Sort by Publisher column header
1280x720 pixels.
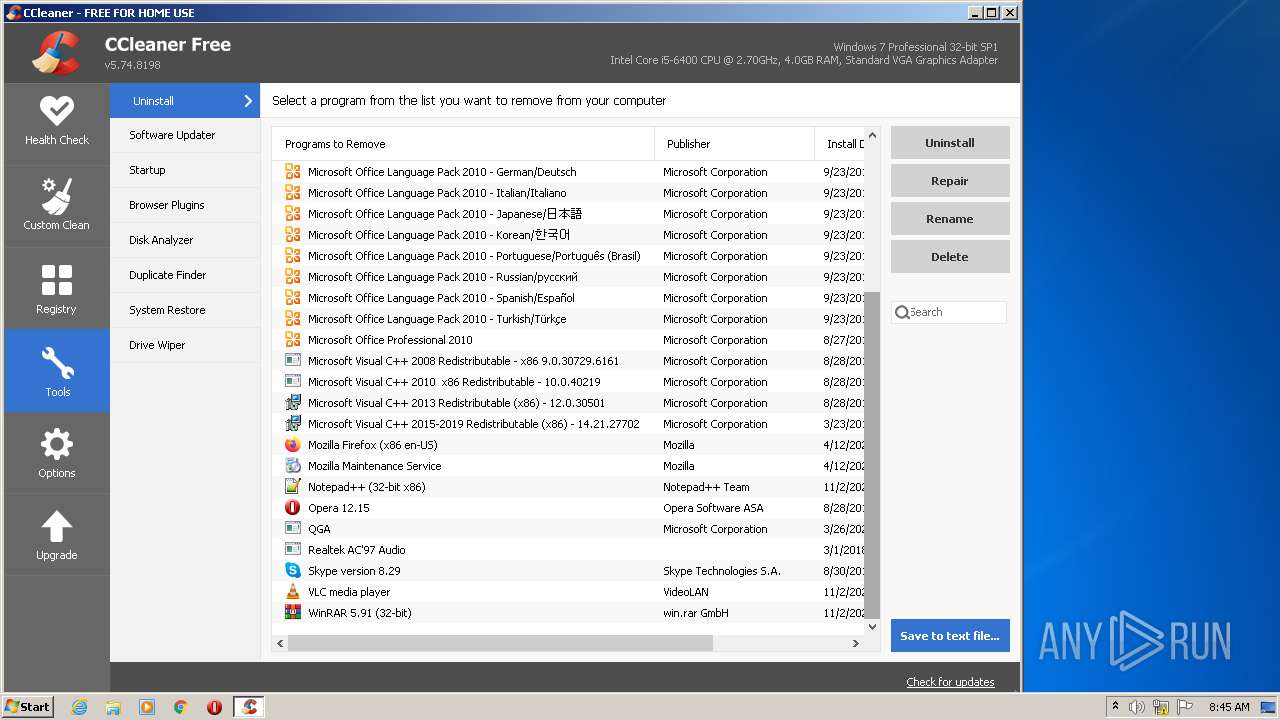(x=735, y=144)
